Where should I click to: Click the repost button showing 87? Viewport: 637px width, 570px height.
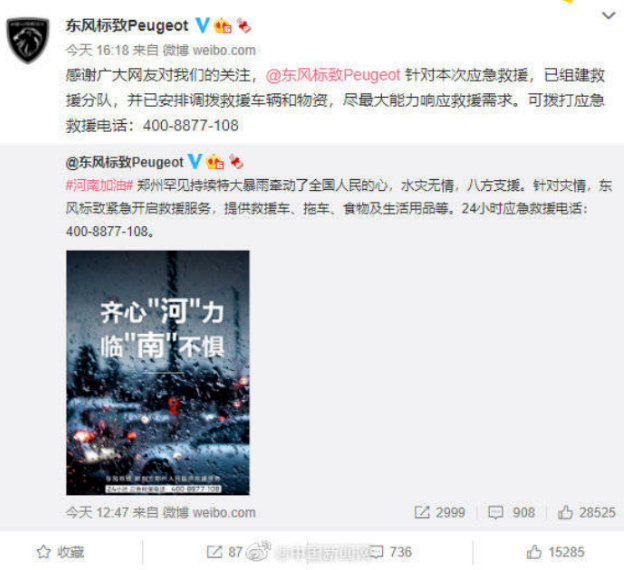click(x=225, y=552)
